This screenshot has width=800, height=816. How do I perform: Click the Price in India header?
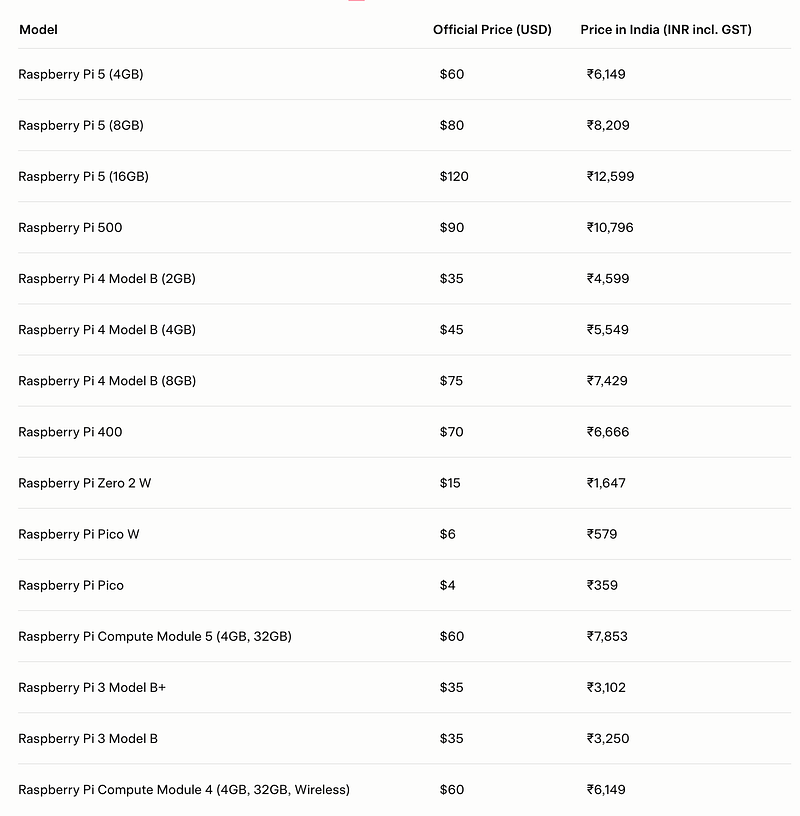666,30
